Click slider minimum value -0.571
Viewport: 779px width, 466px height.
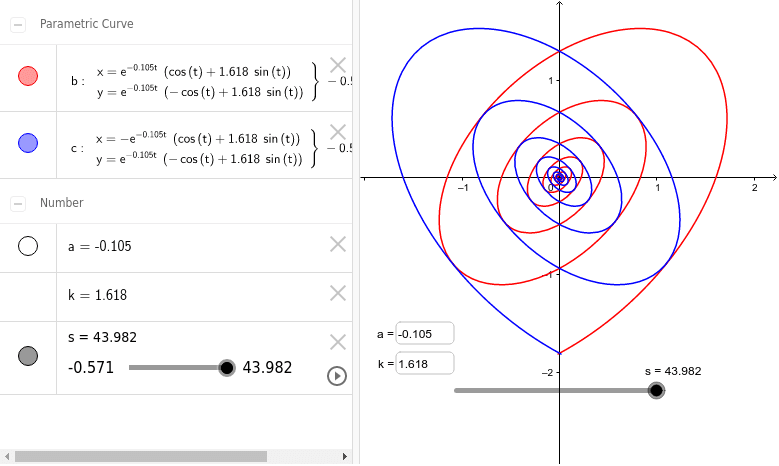91,368
